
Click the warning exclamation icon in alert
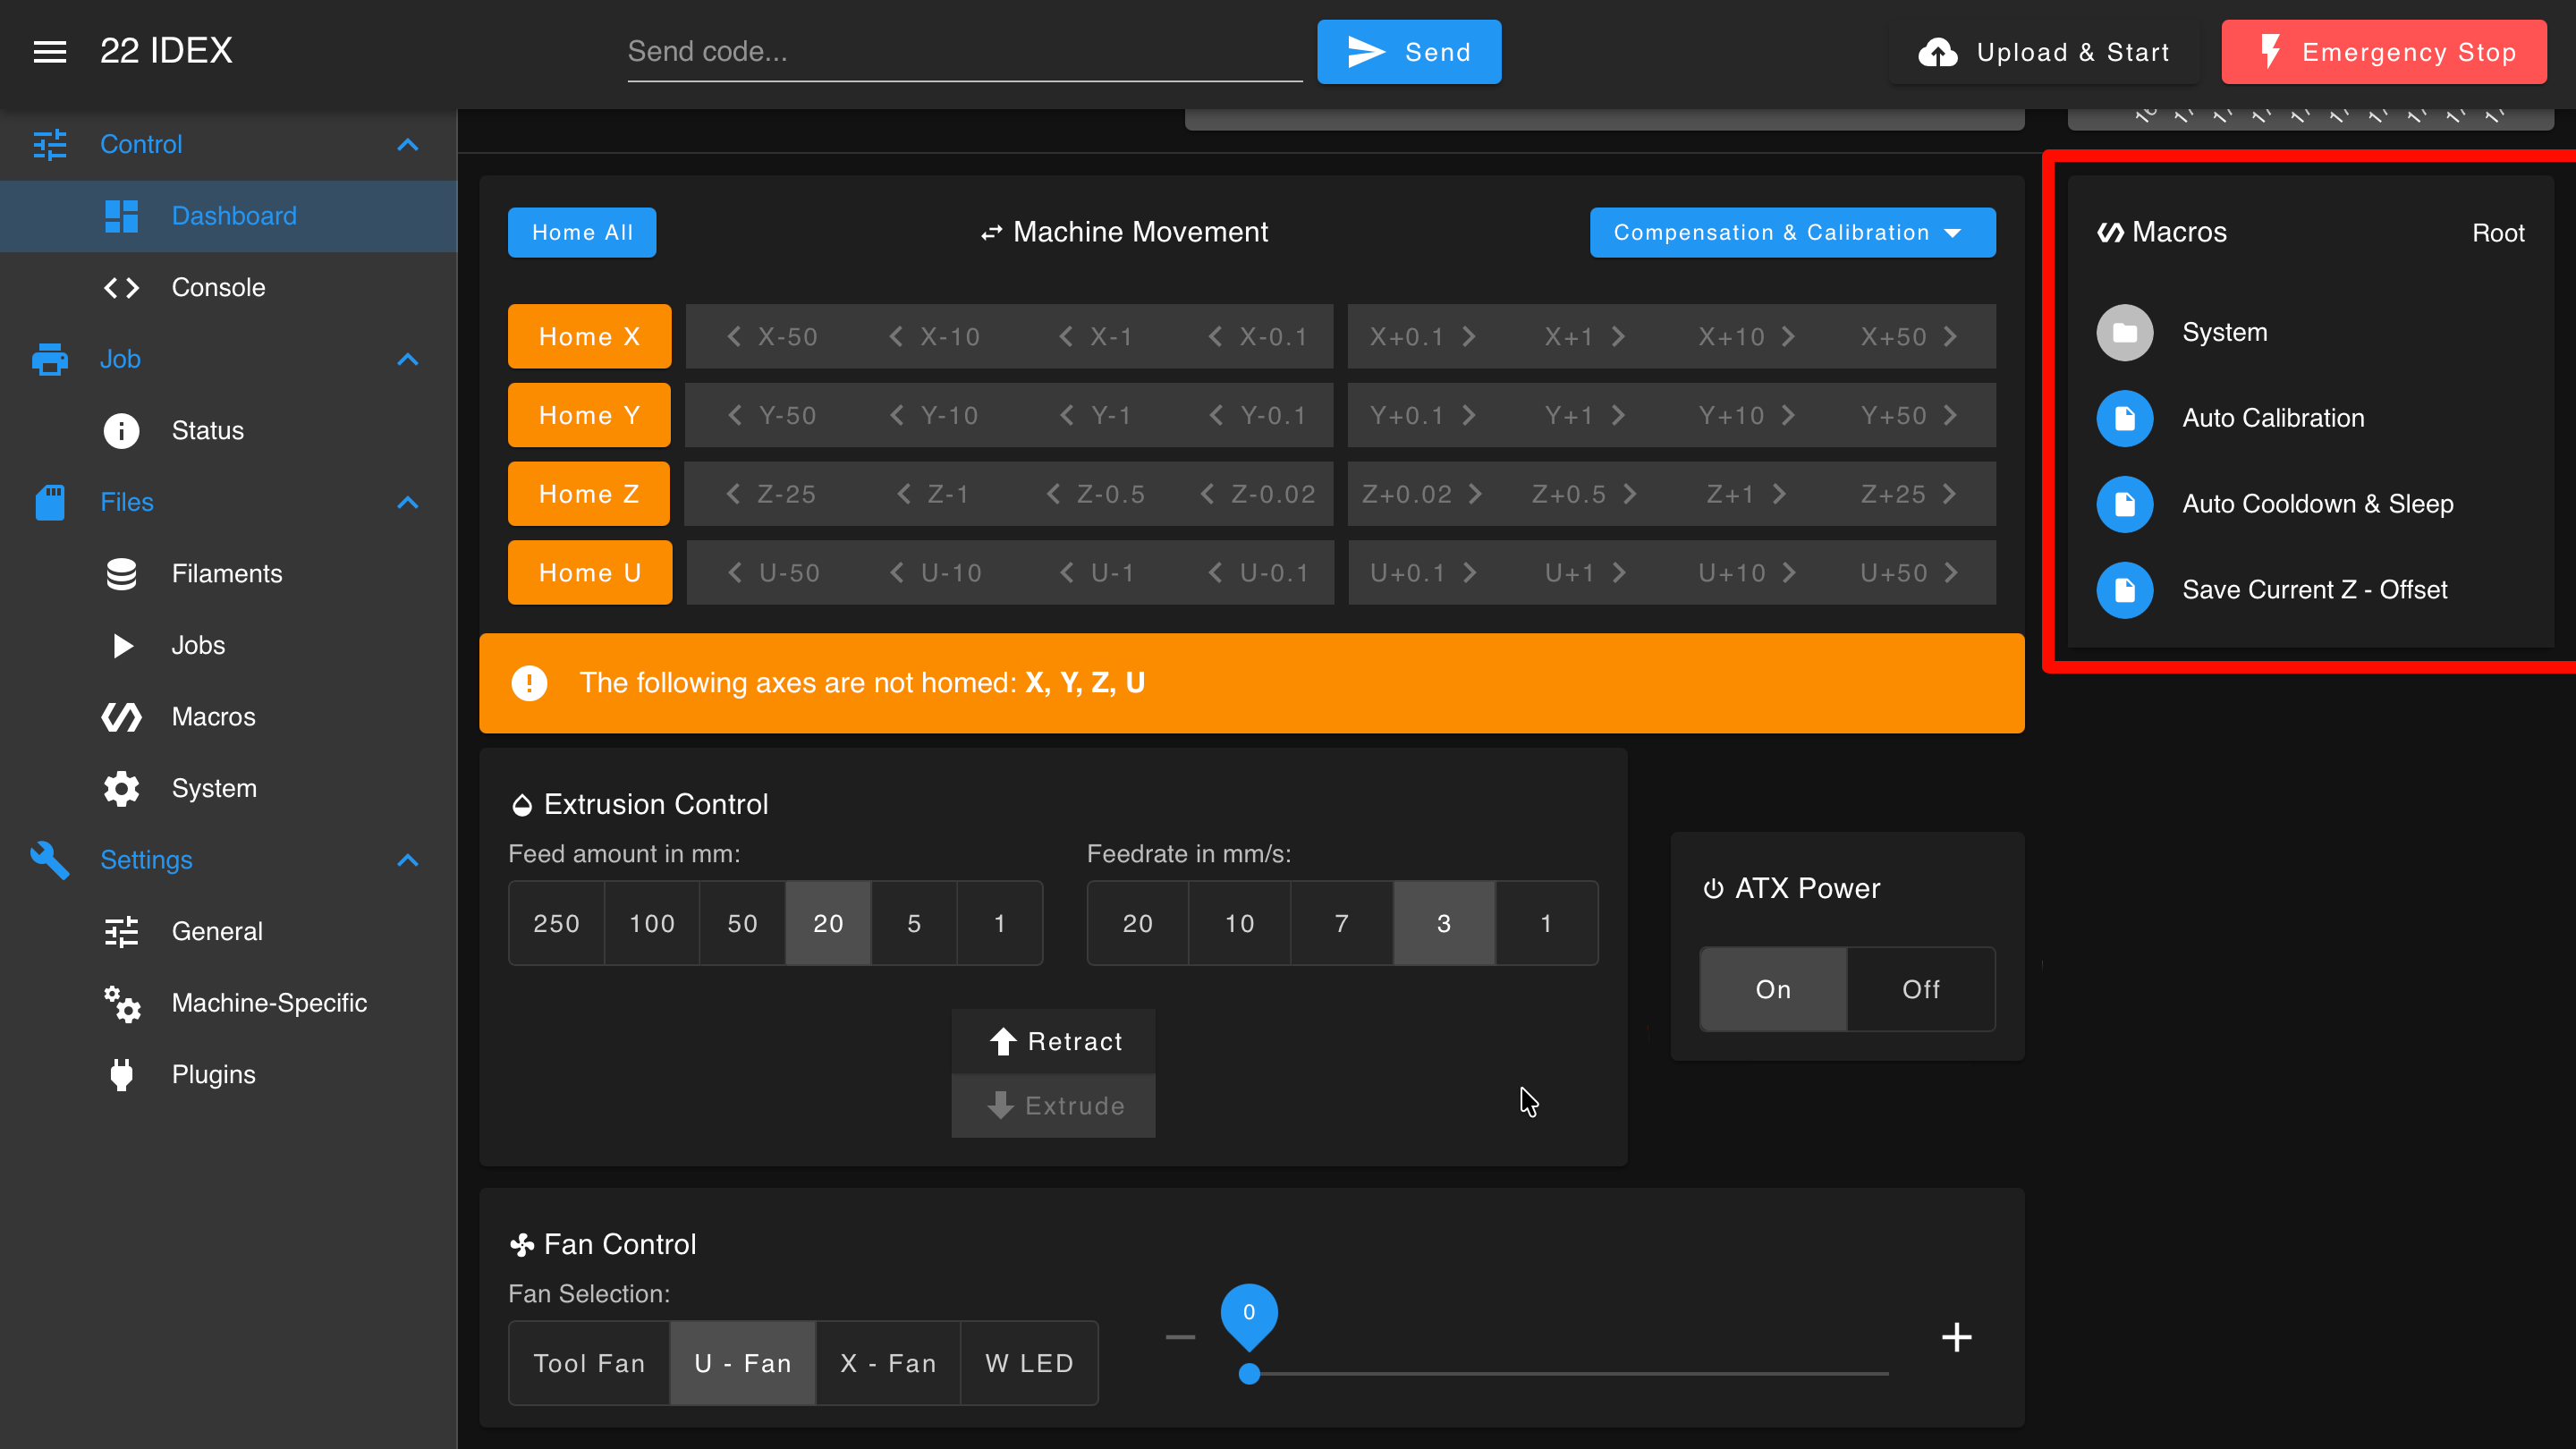coord(529,684)
